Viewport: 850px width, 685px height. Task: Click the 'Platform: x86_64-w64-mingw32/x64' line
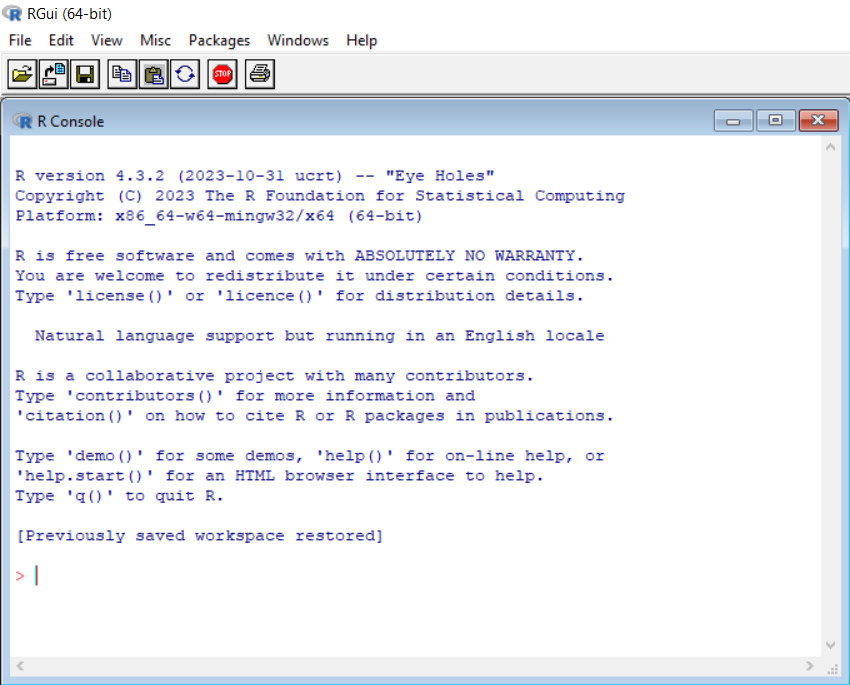[x=218, y=216]
